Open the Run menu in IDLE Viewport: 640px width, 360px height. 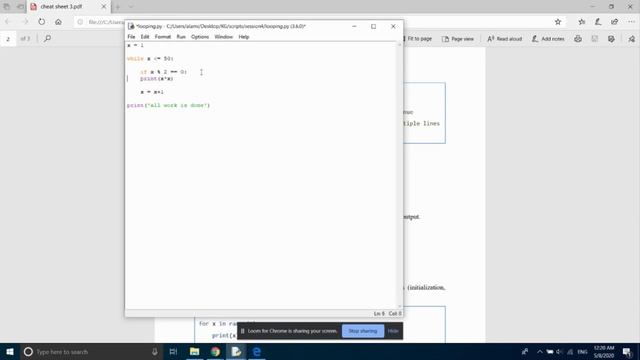click(x=181, y=37)
